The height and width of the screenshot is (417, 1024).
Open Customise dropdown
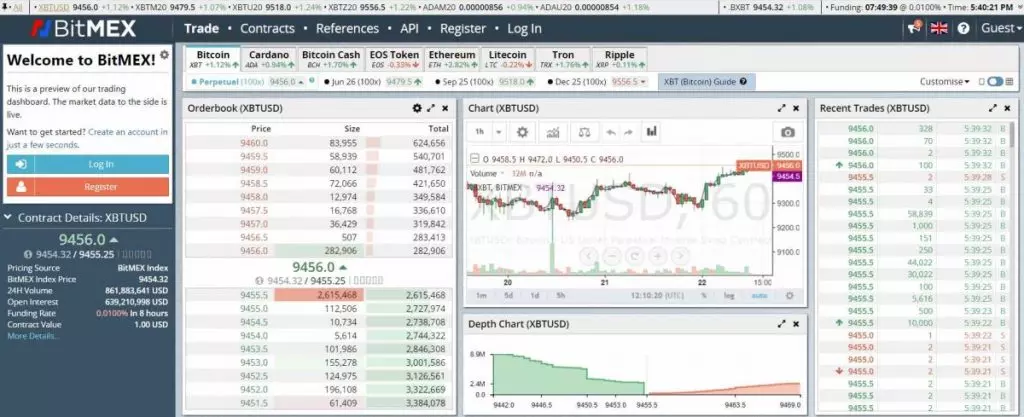click(944, 82)
